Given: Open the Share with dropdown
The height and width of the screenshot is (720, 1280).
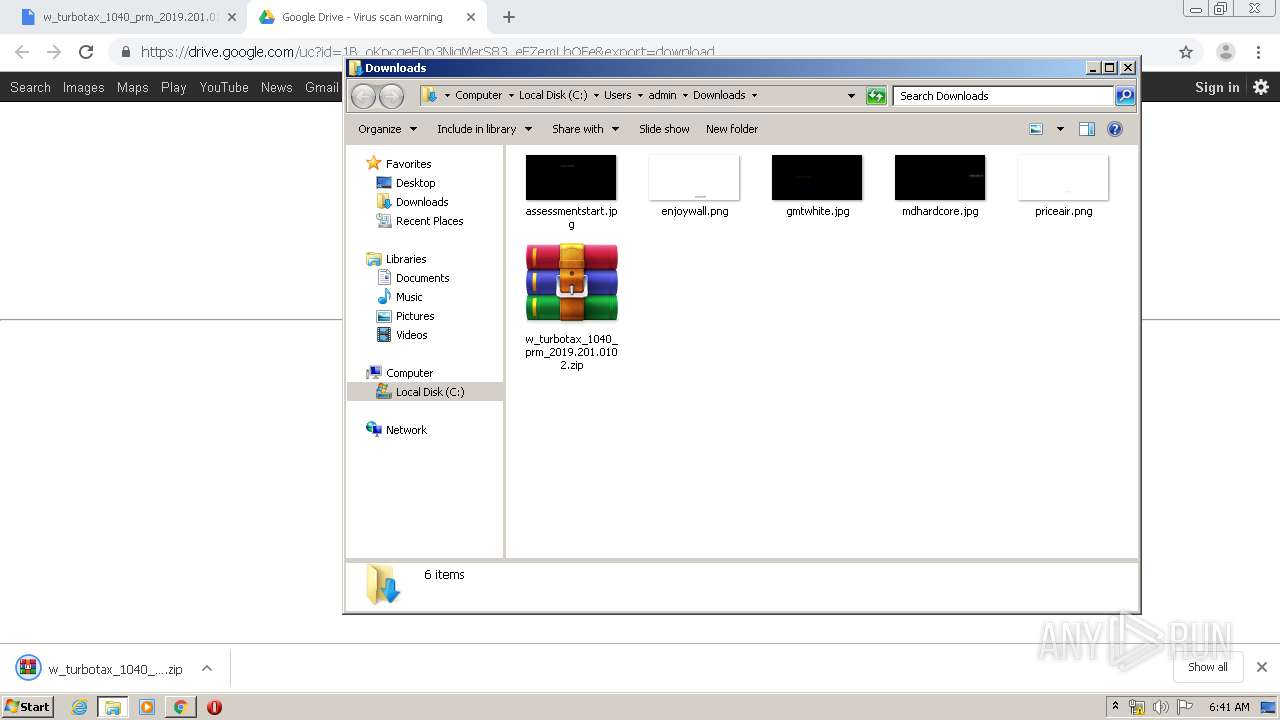Looking at the screenshot, I should click(x=585, y=129).
